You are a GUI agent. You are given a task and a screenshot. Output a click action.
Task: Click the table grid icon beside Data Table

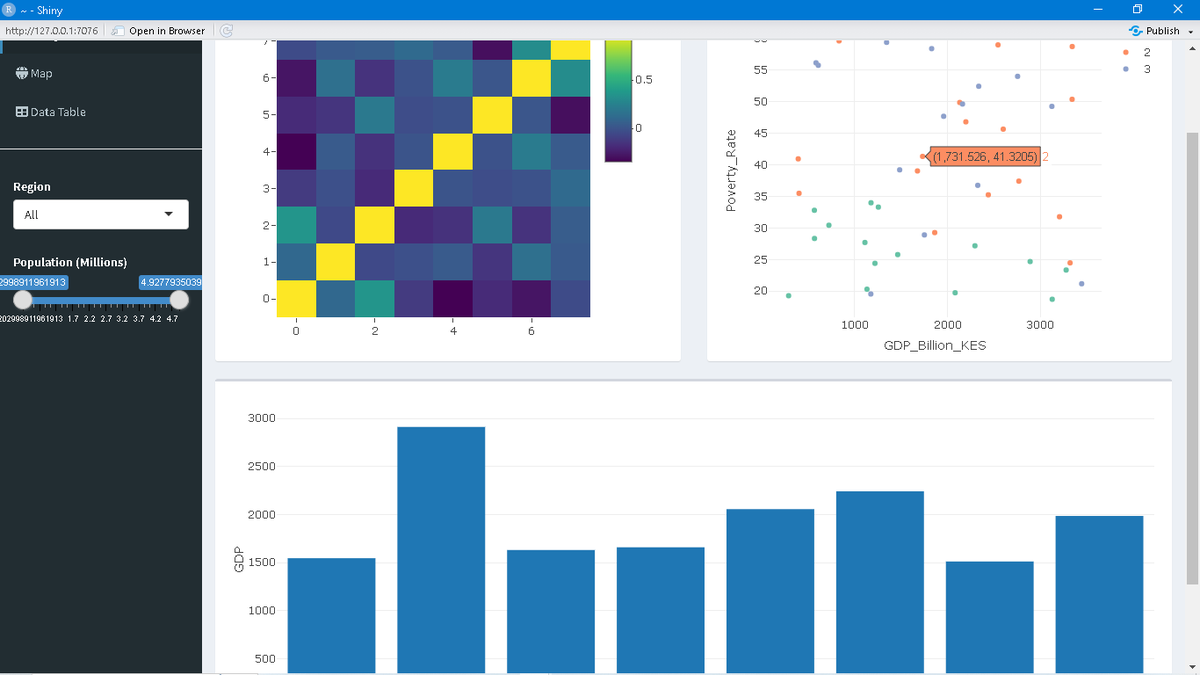tap(22, 112)
